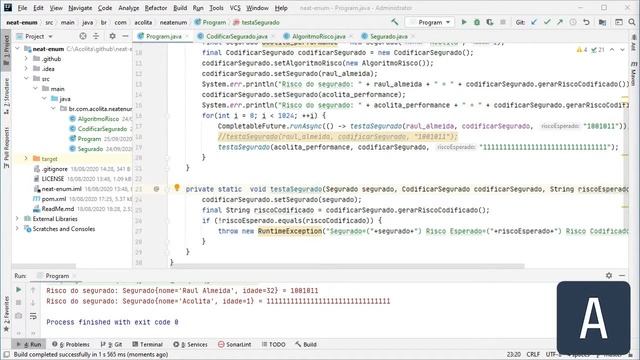The width and height of the screenshot is (640, 360).
Task: Push commits with the Git arrow icon
Action: (560, 22)
